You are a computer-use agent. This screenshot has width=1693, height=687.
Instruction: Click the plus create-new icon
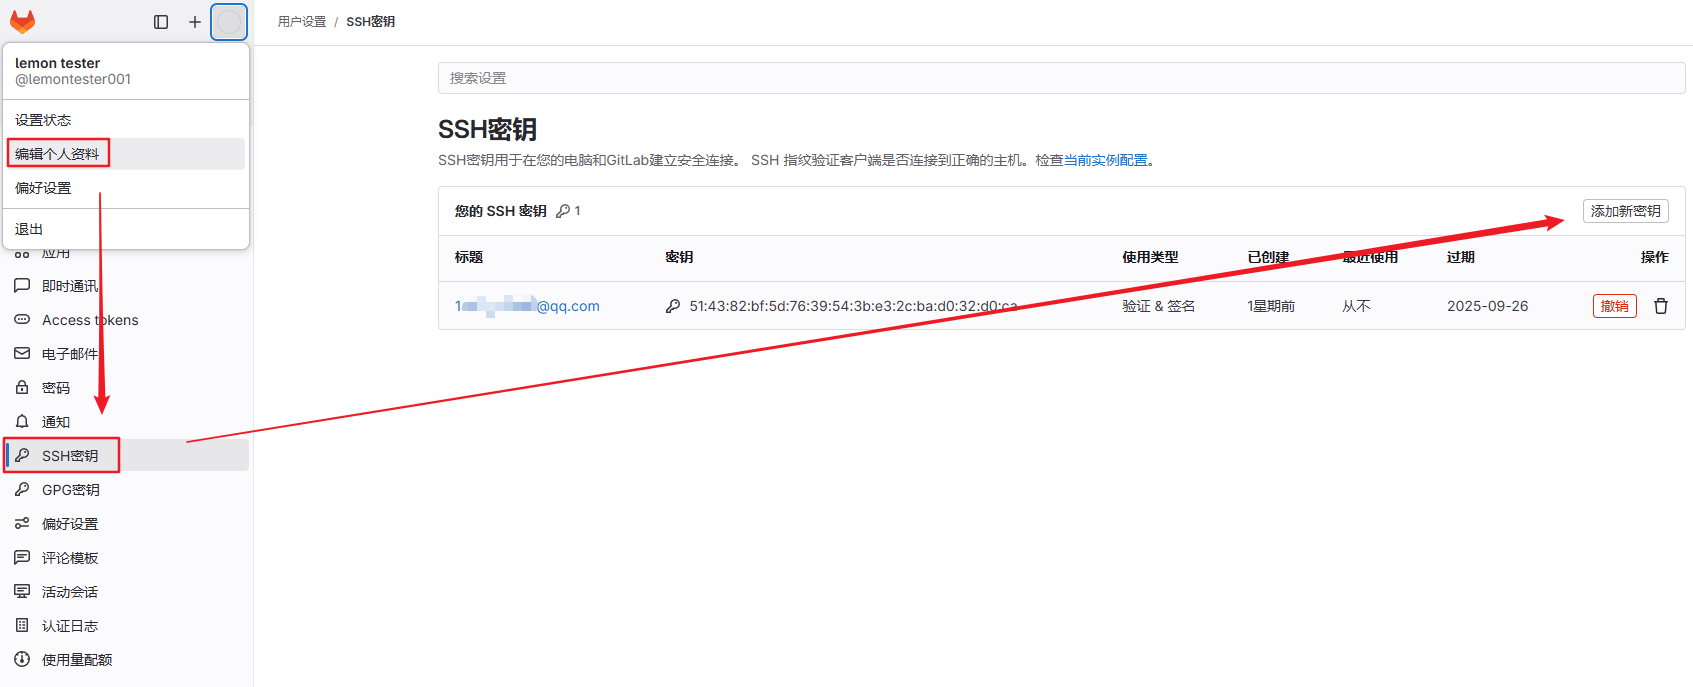point(195,22)
